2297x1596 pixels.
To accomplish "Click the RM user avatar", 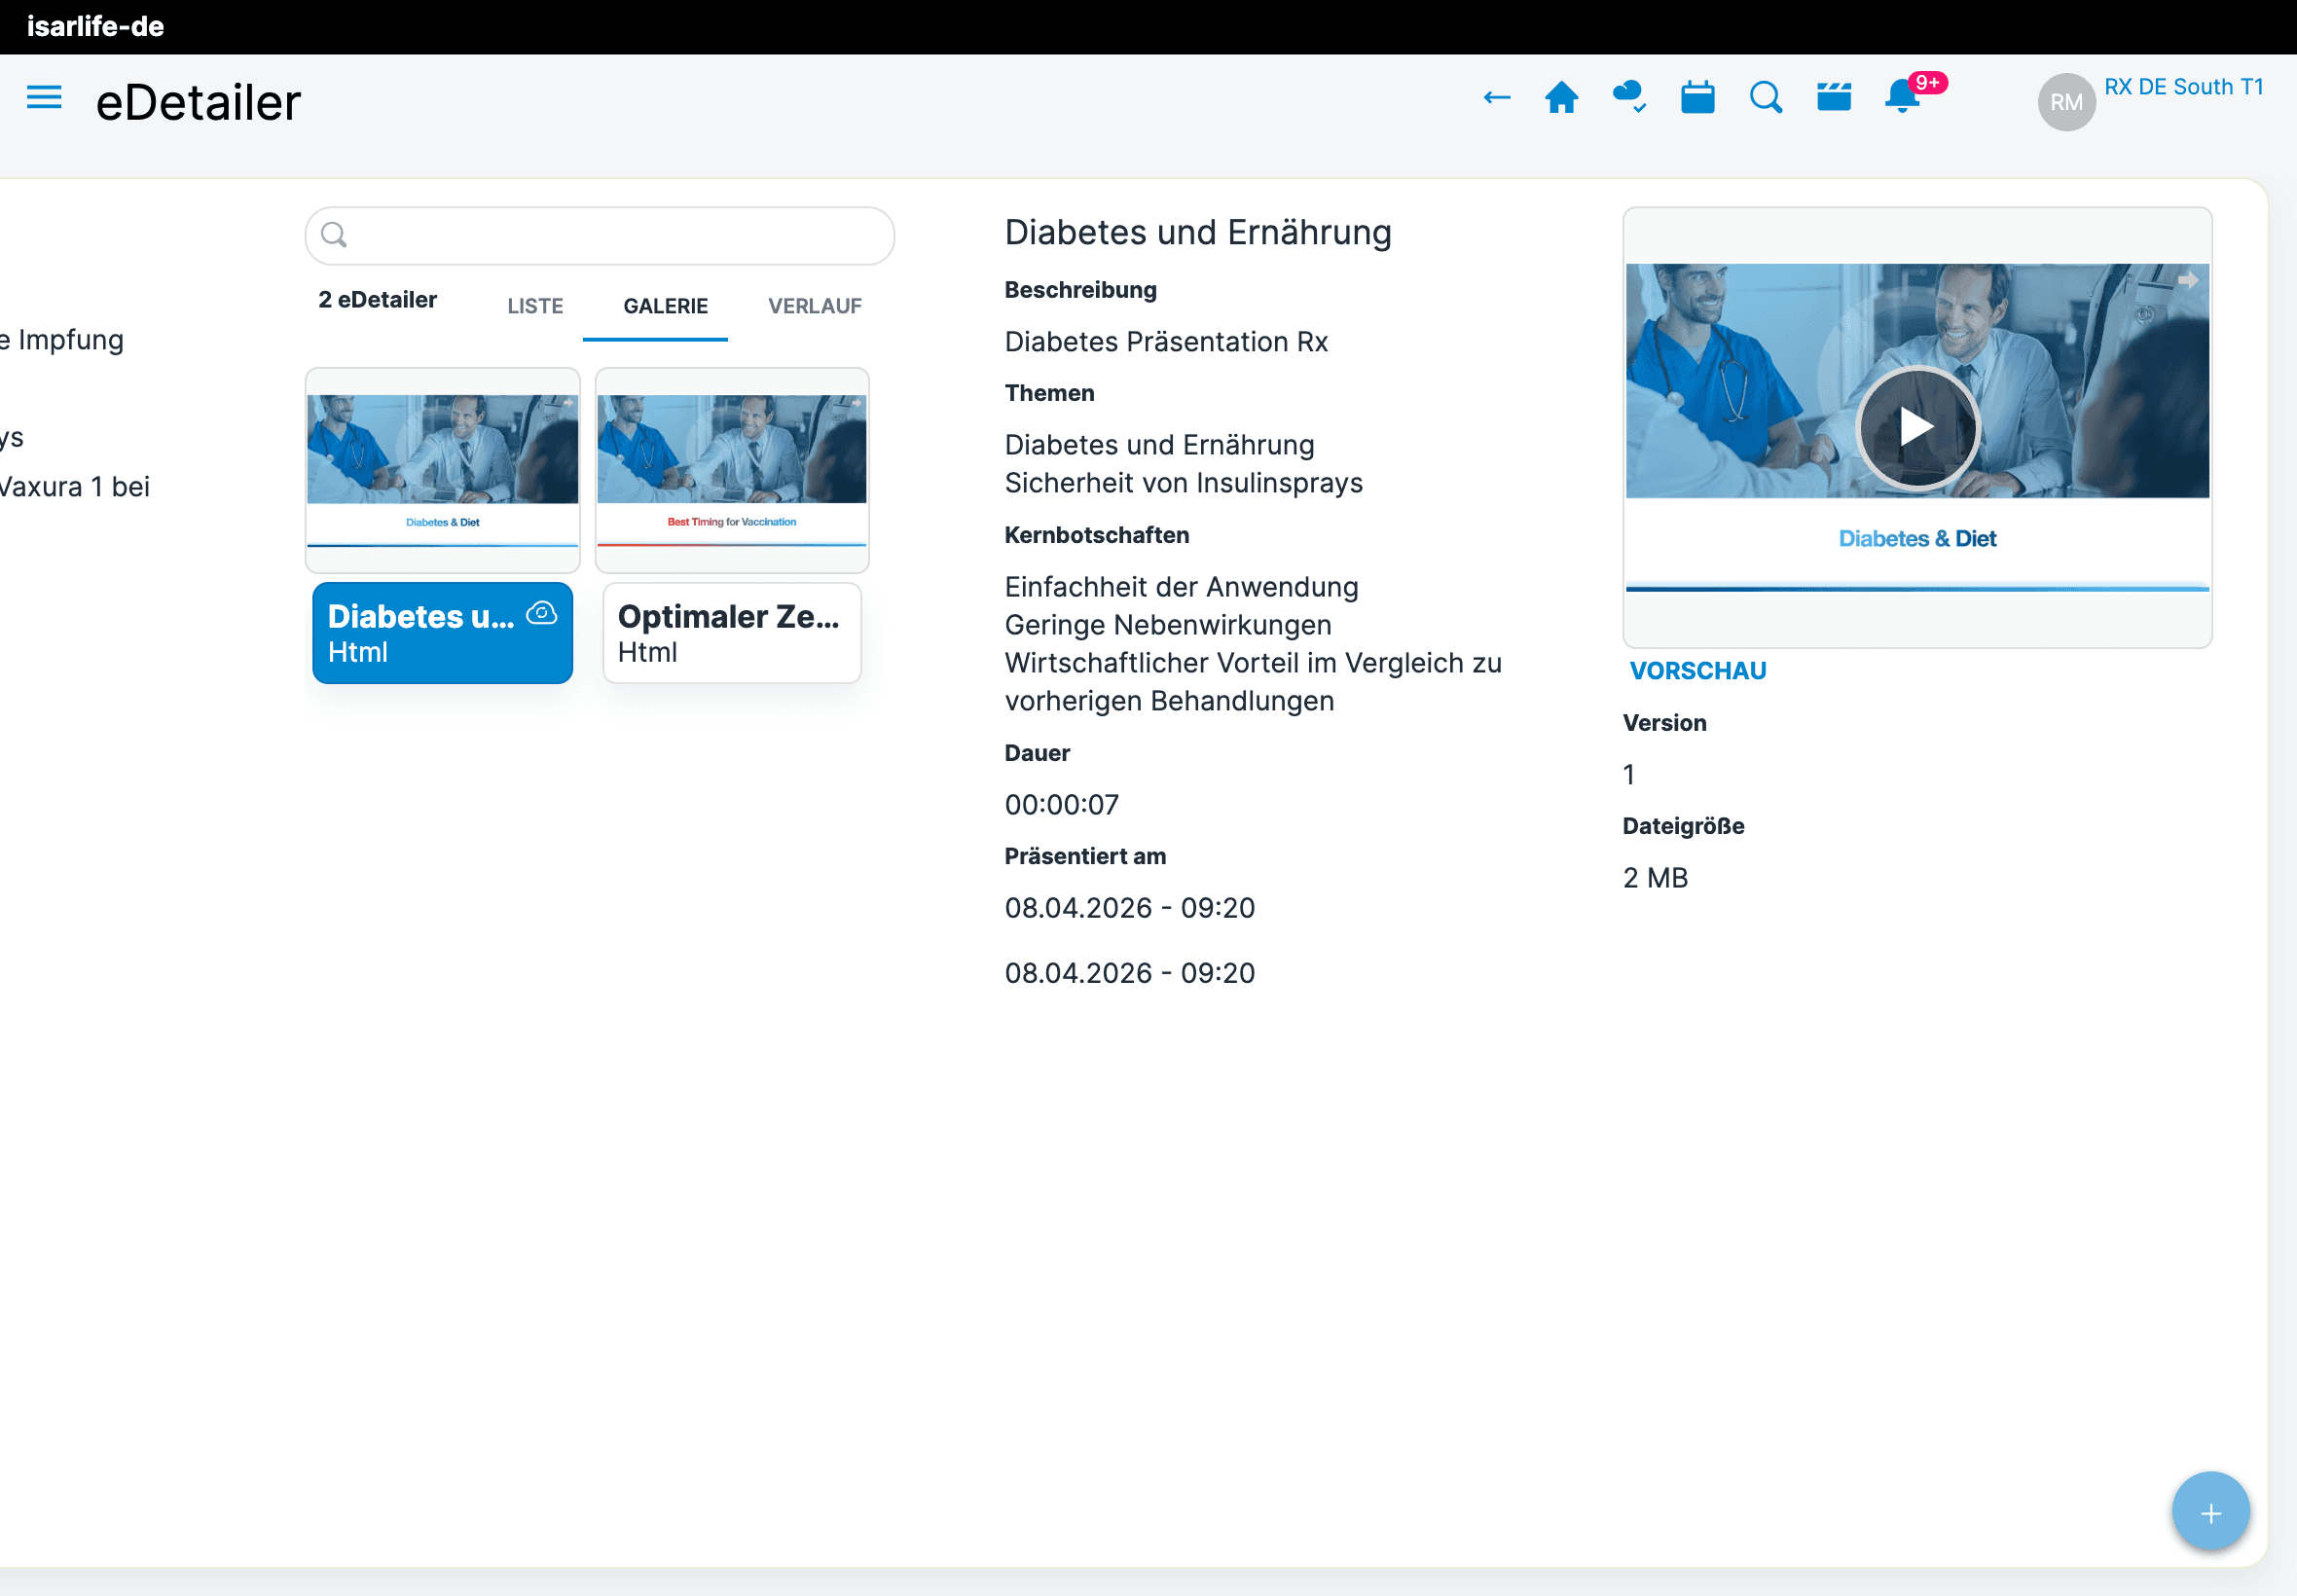I will pos(2066,102).
